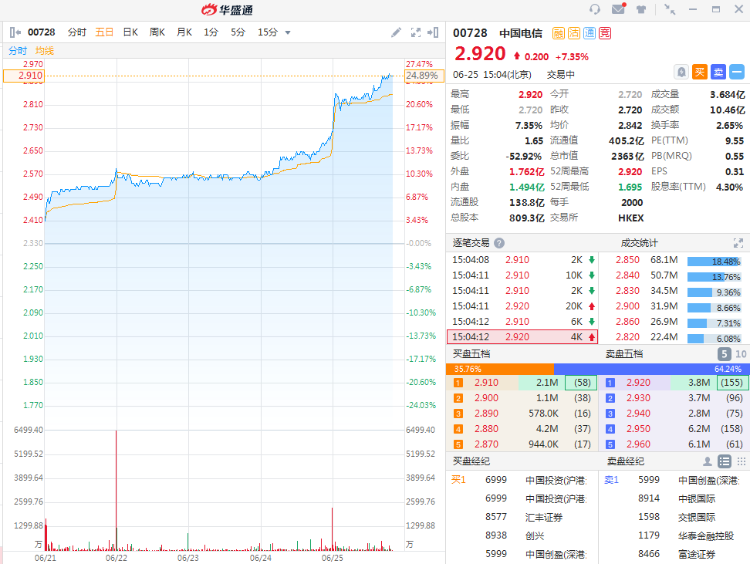
Task: Click the 52周最高 value 2.920
Action: (630, 172)
